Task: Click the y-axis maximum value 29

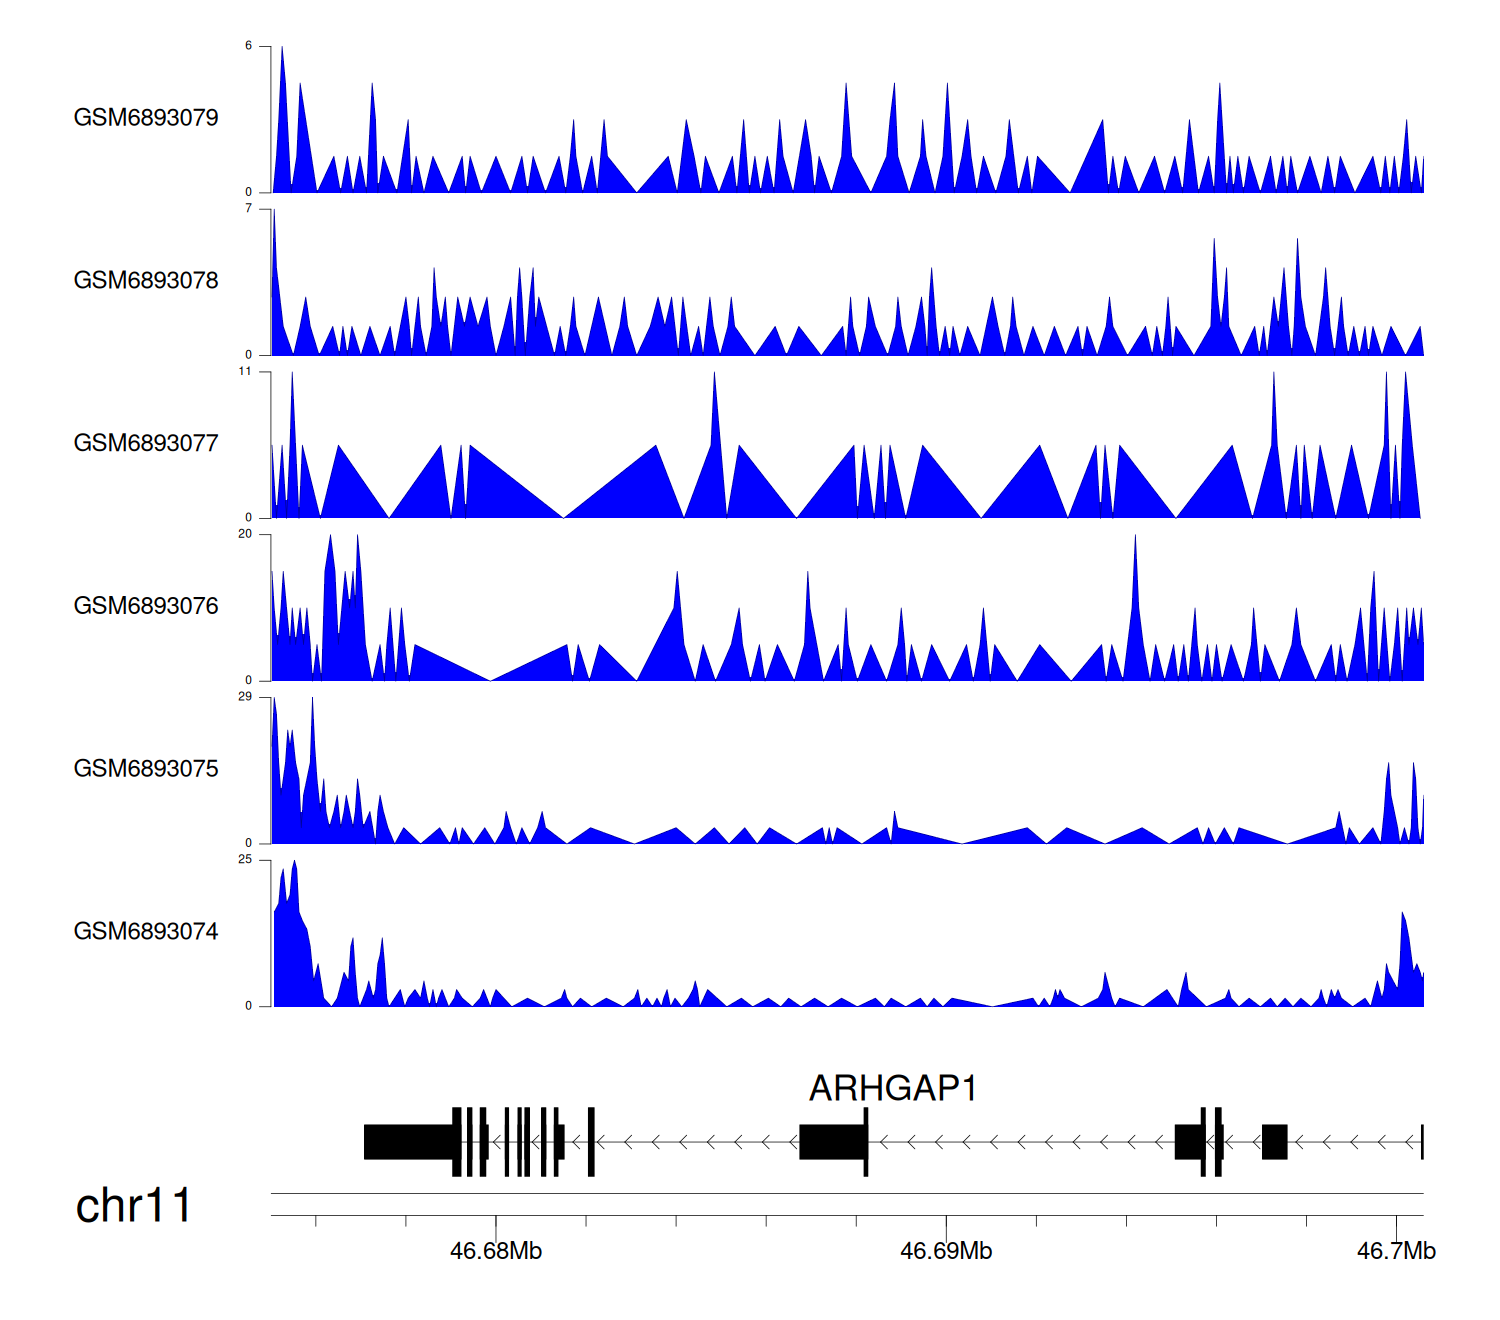Action: click(245, 697)
